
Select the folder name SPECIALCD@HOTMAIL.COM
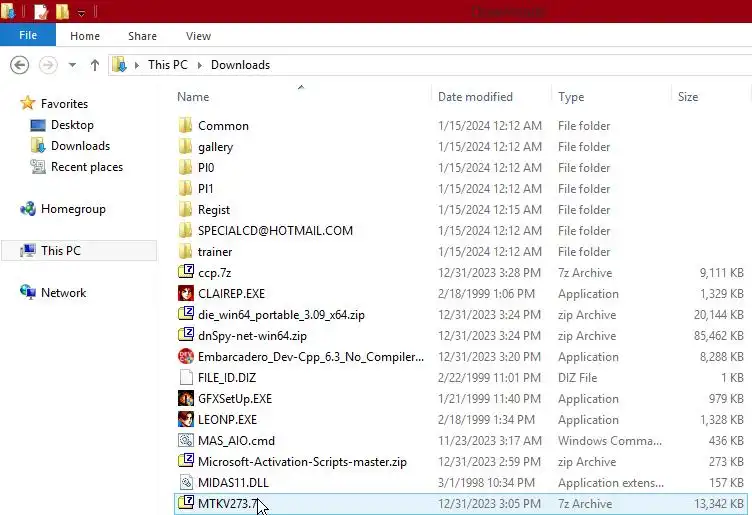pyautogui.click(x=275, y=231)
